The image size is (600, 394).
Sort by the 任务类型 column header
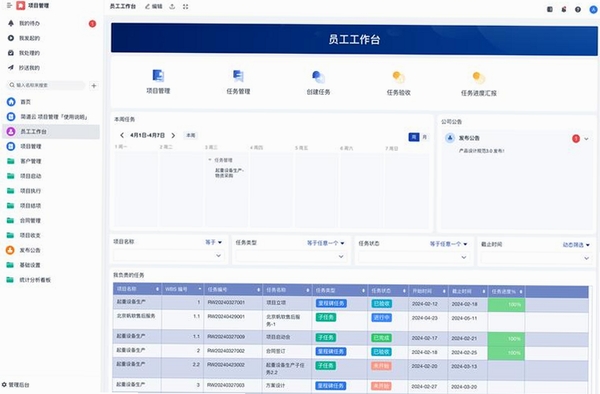pos(340,291)
